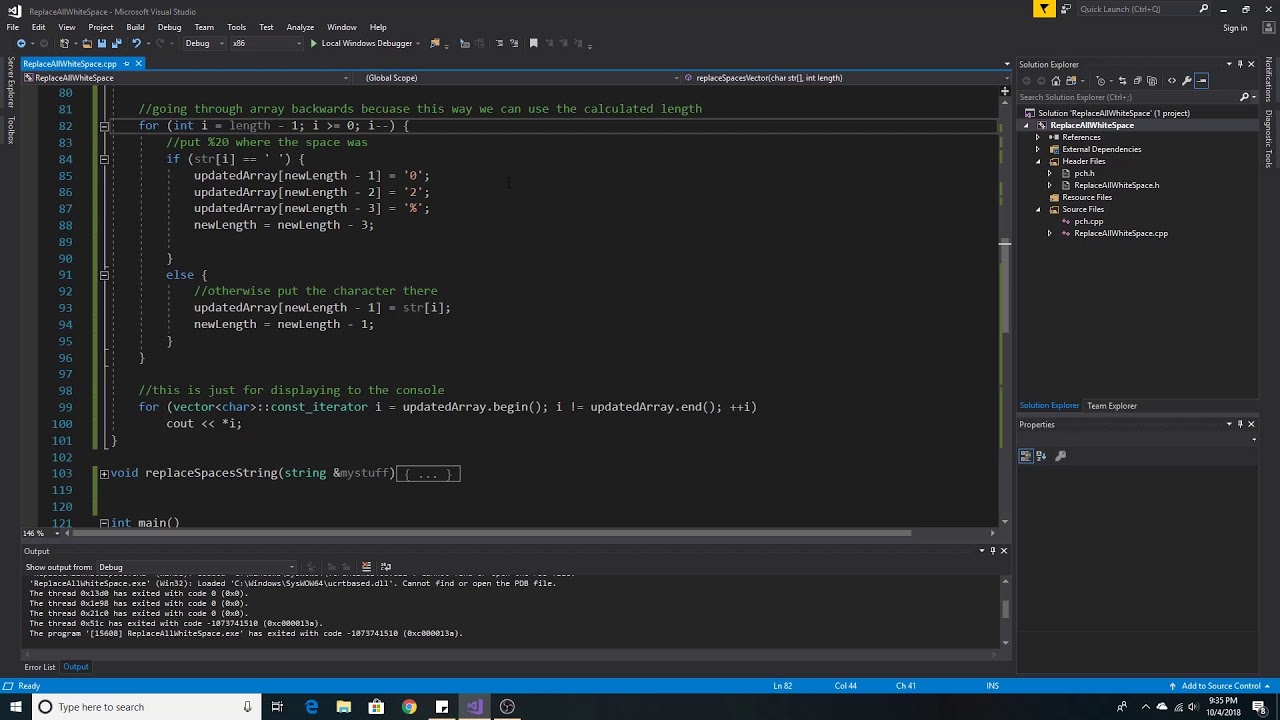Viewport: 1280px width, 720px height.
Task: Click the Output panel vertical scrollbar
Action: coord(1004,609)
